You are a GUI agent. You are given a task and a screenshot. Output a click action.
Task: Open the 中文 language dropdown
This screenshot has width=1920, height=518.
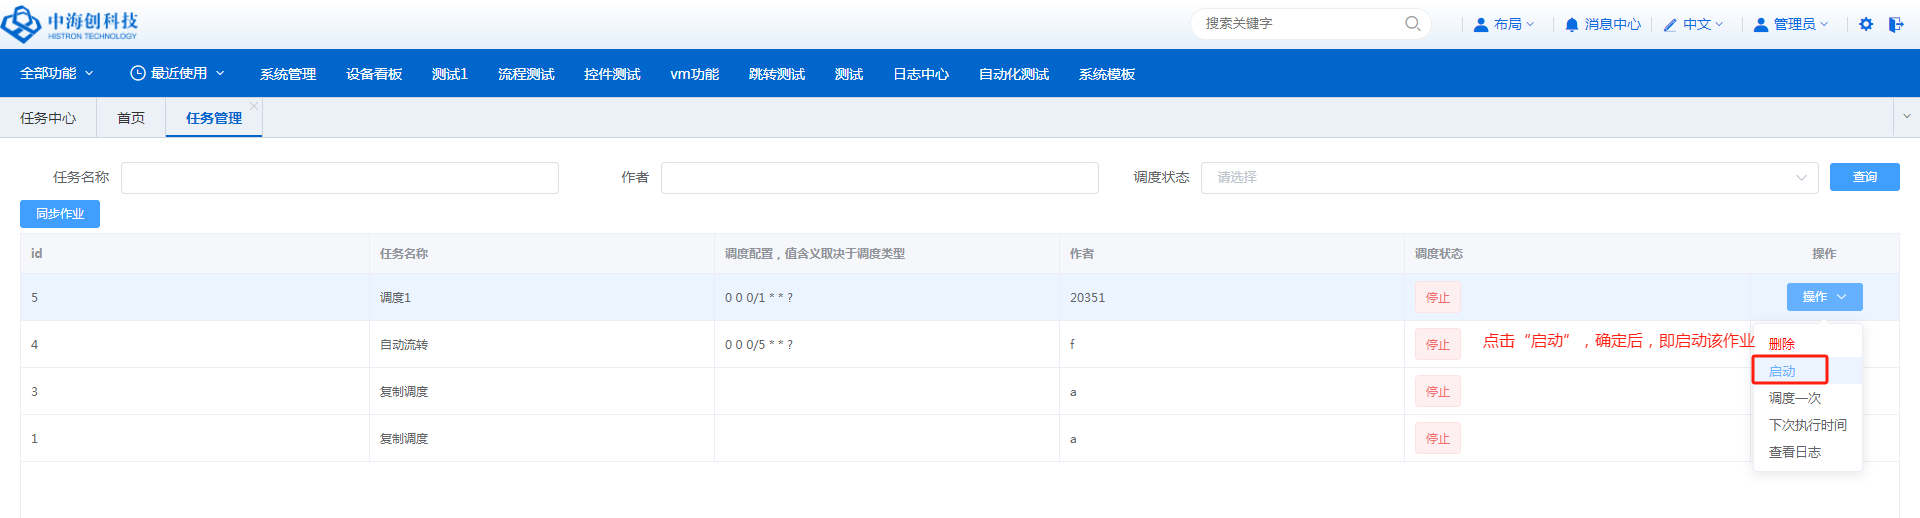[x=1695, y=25]
